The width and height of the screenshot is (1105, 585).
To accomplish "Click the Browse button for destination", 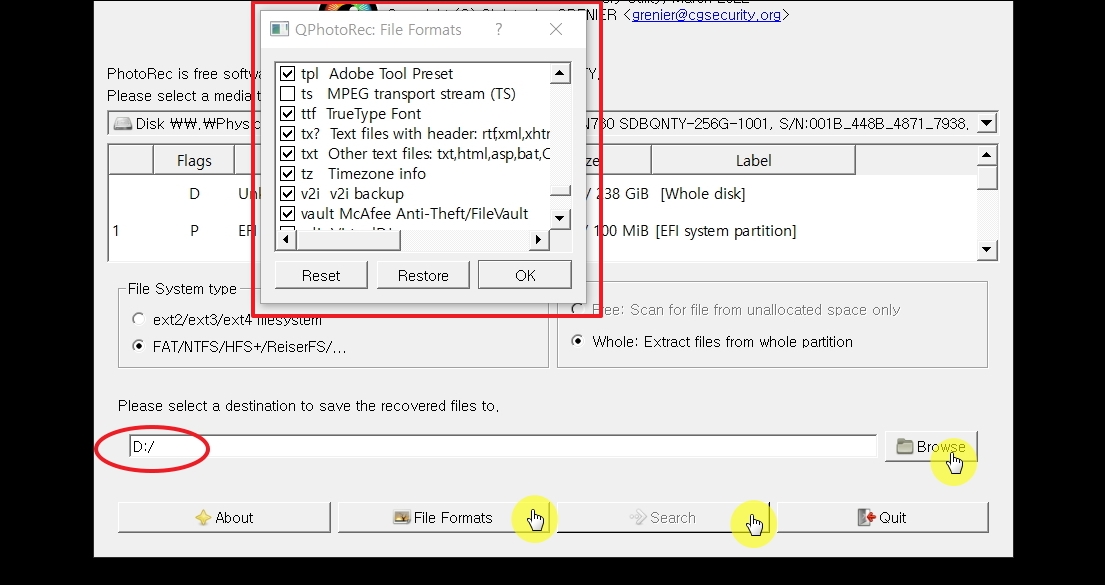I will click(x=931, y=446).
